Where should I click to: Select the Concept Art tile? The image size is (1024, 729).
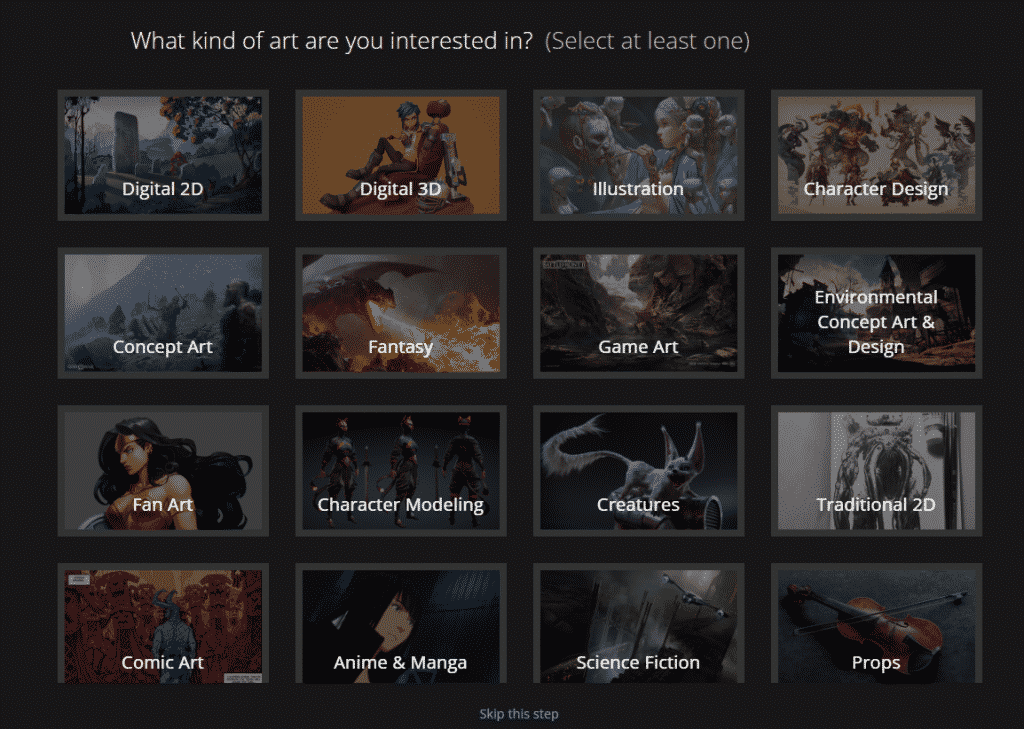coord(163,313)
